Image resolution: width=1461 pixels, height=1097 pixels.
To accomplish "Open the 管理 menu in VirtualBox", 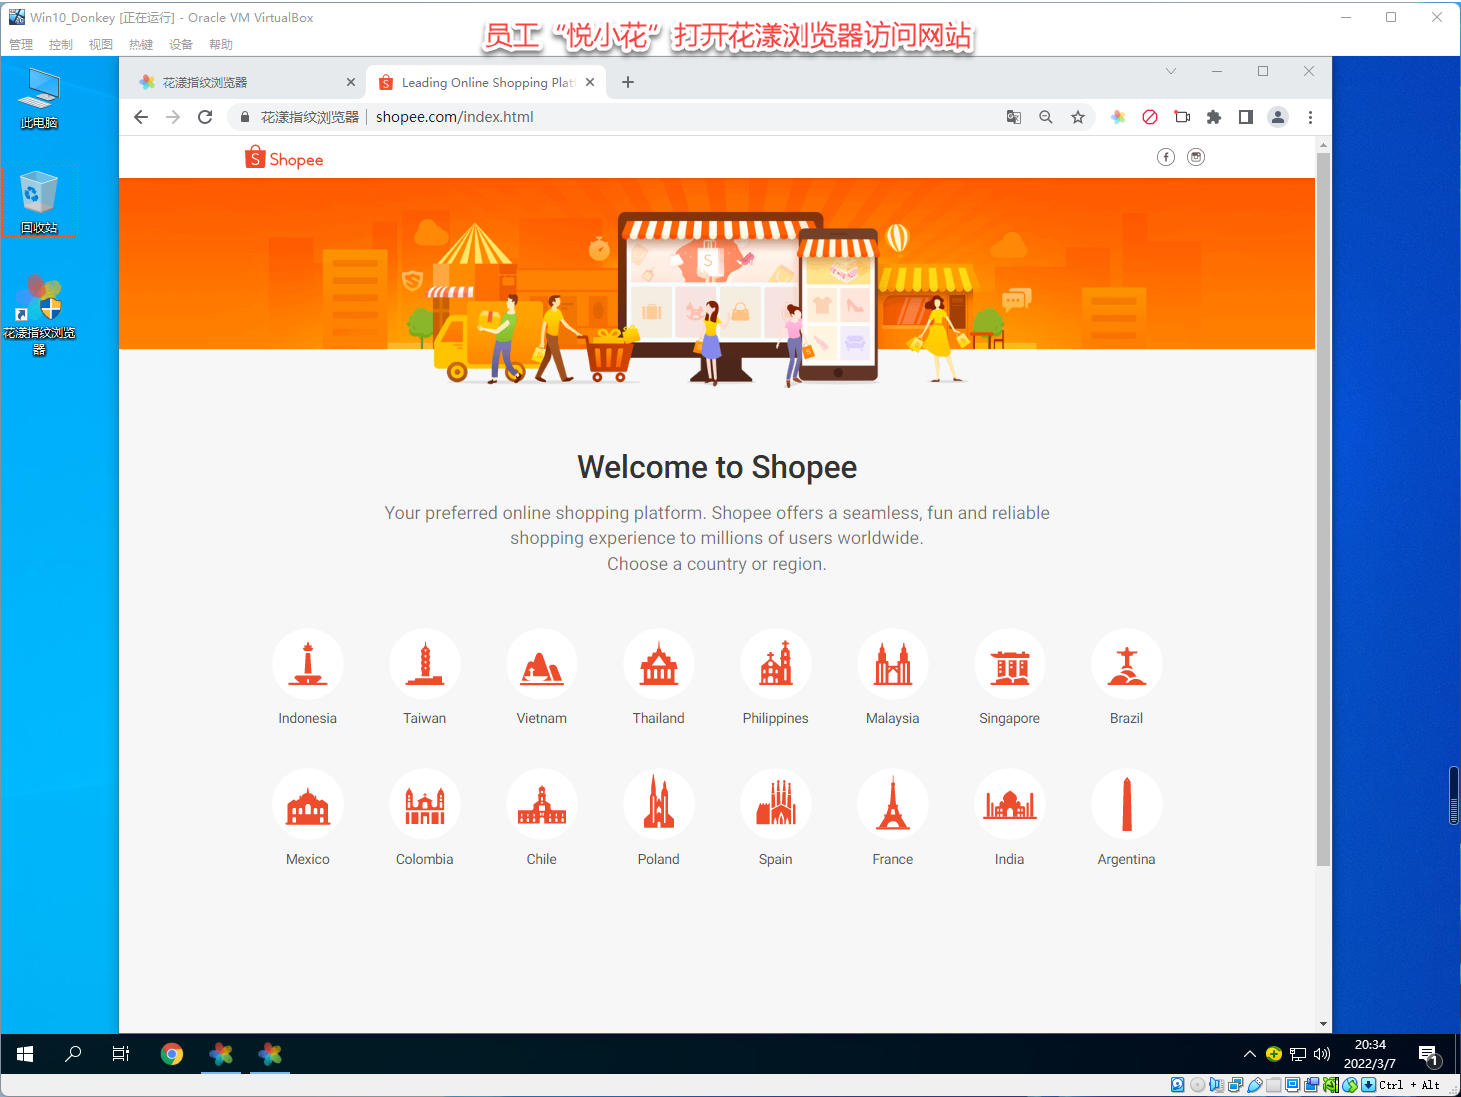I will point(21,44).
